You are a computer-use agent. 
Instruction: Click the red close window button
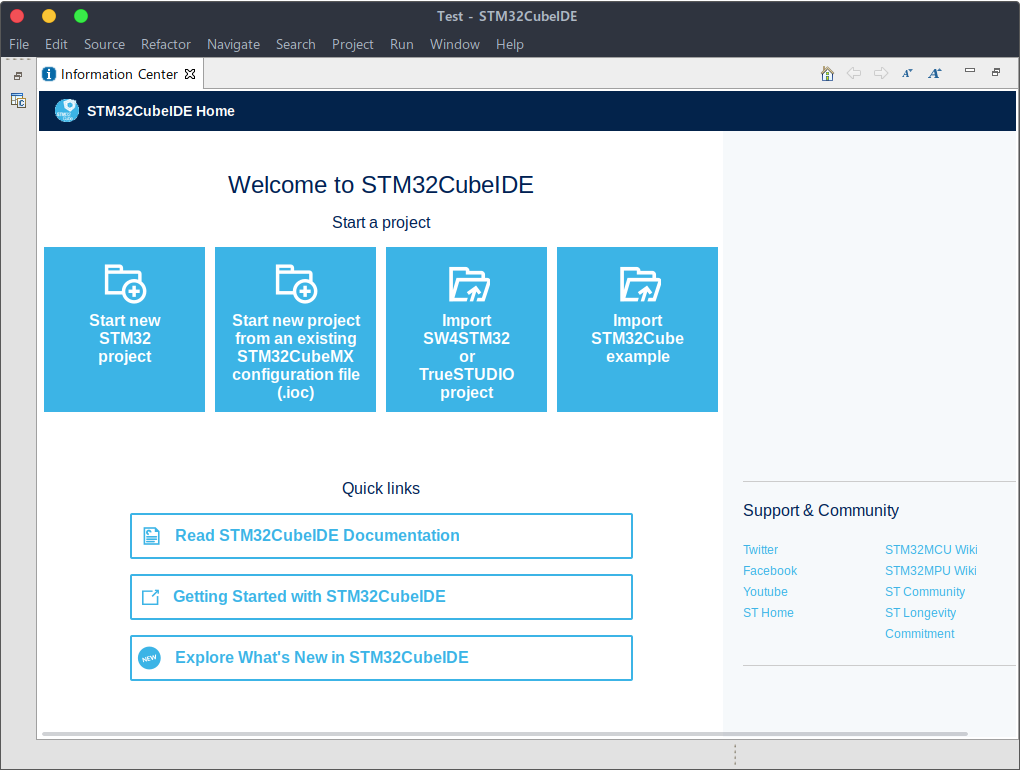(18, 16)
